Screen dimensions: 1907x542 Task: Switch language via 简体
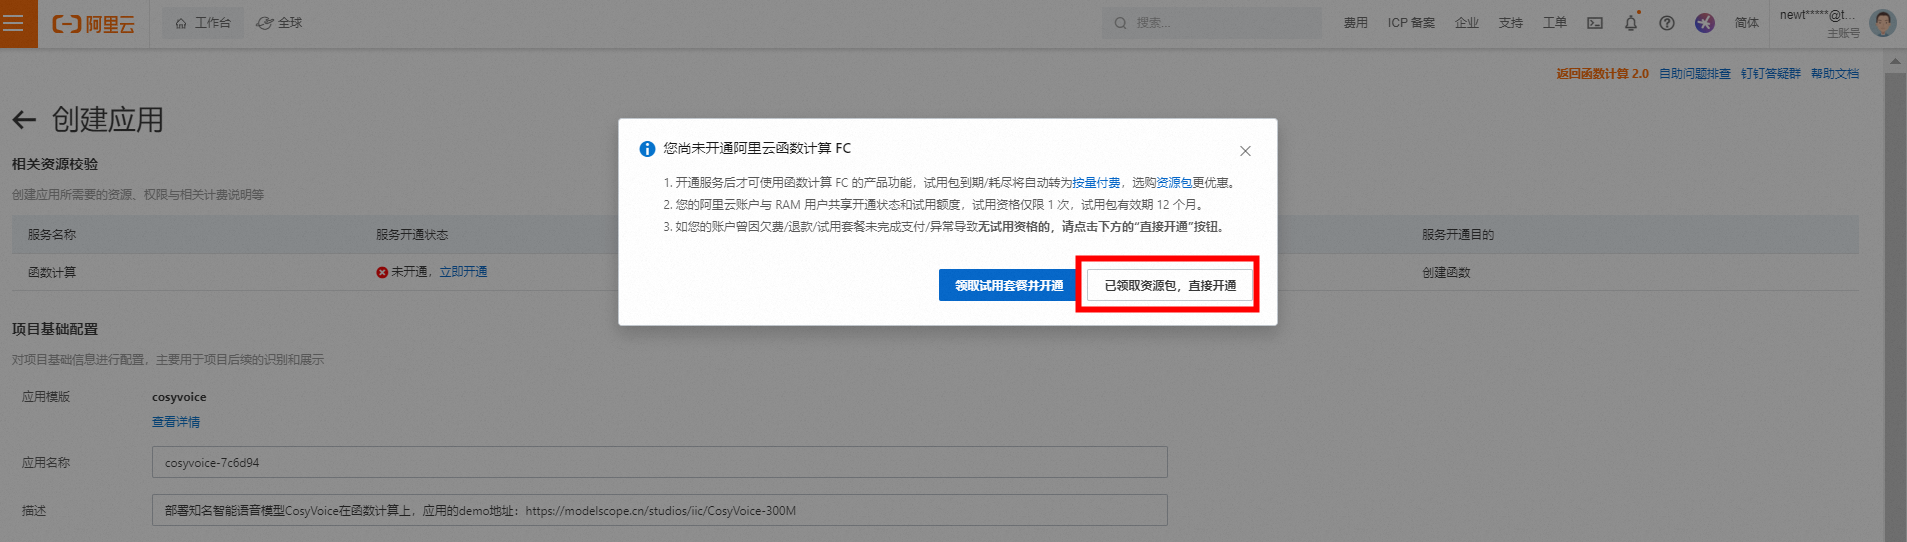(1746, 23)
